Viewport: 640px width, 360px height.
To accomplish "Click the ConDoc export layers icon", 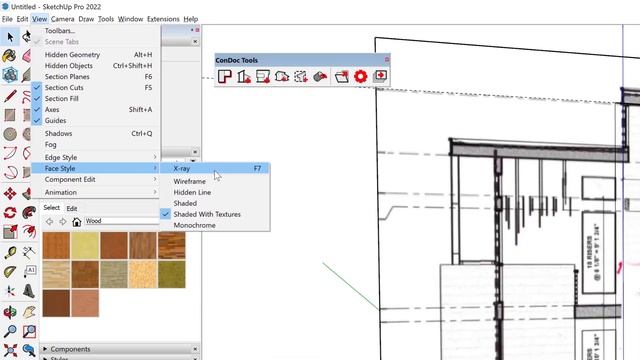I will click(x=380, y=76).
